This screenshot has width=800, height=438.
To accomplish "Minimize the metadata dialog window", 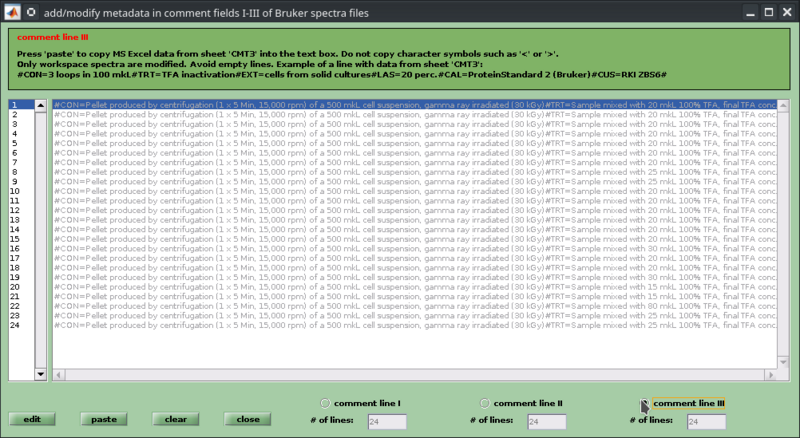I will click(746, 12).
